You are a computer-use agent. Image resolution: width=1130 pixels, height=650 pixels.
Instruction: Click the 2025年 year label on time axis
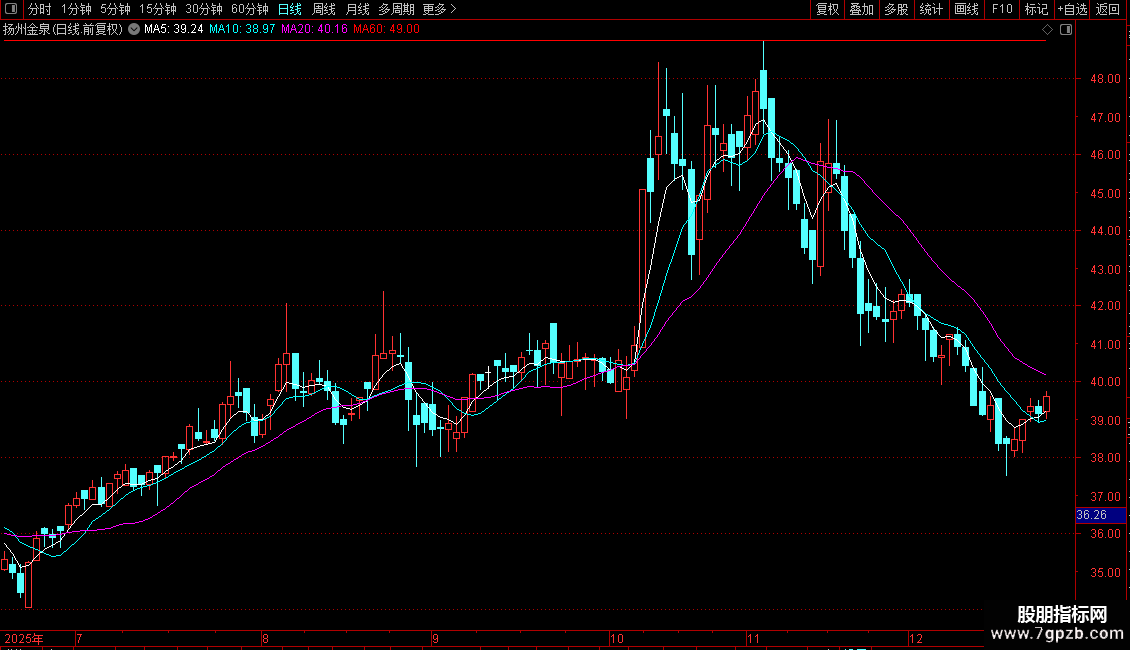(24, 639)
